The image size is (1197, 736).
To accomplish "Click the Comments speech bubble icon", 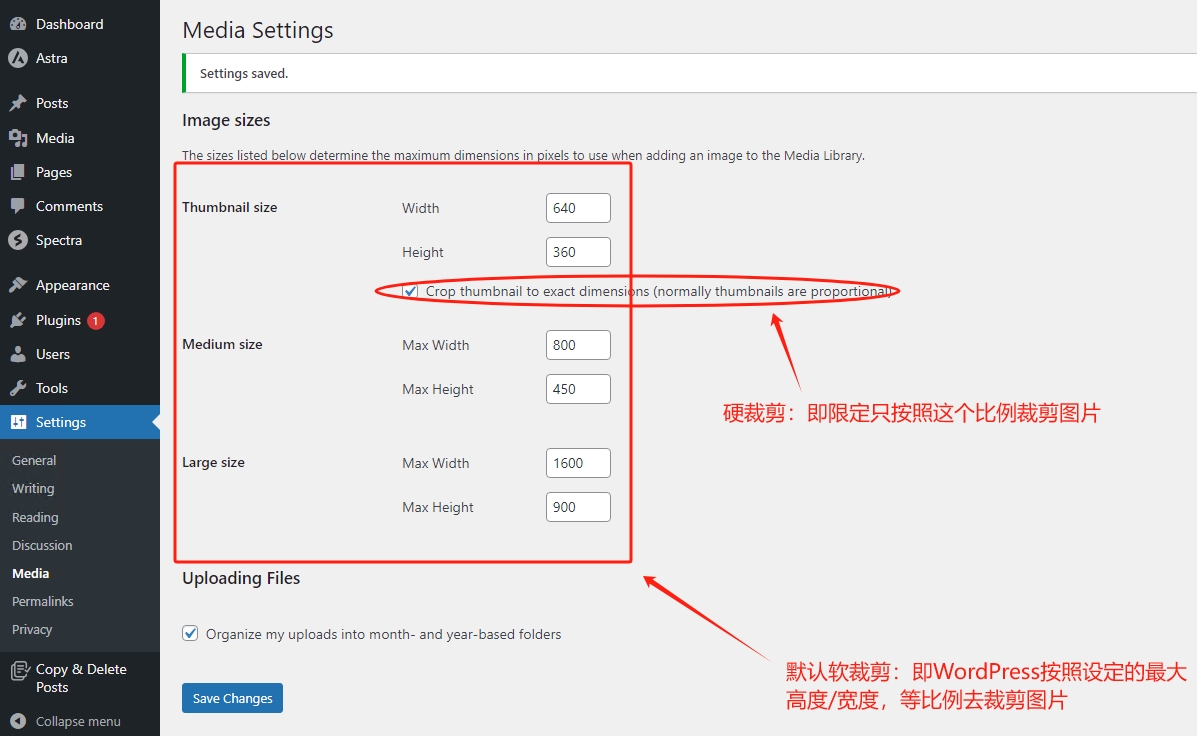I will pyautogui.click(x=18, y=206).
